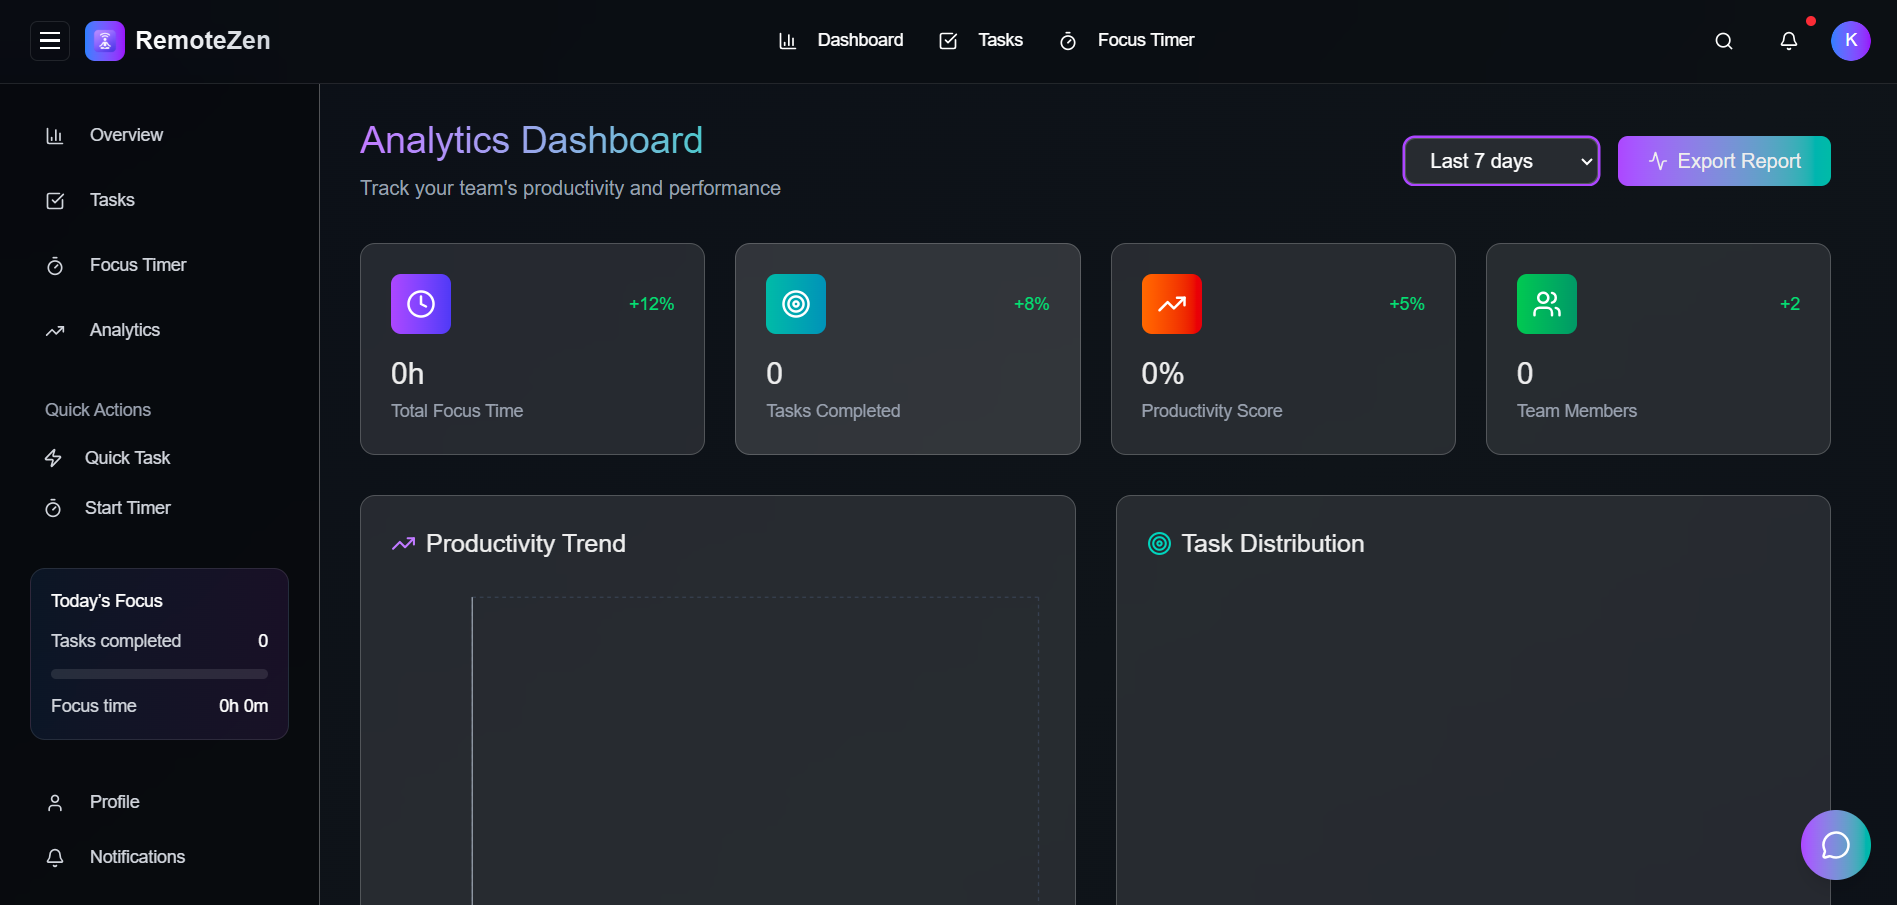Viewport: 1897px width, 905px height.
Task: Open search using the magnifier icon
Action: (x=1723, y=41)
